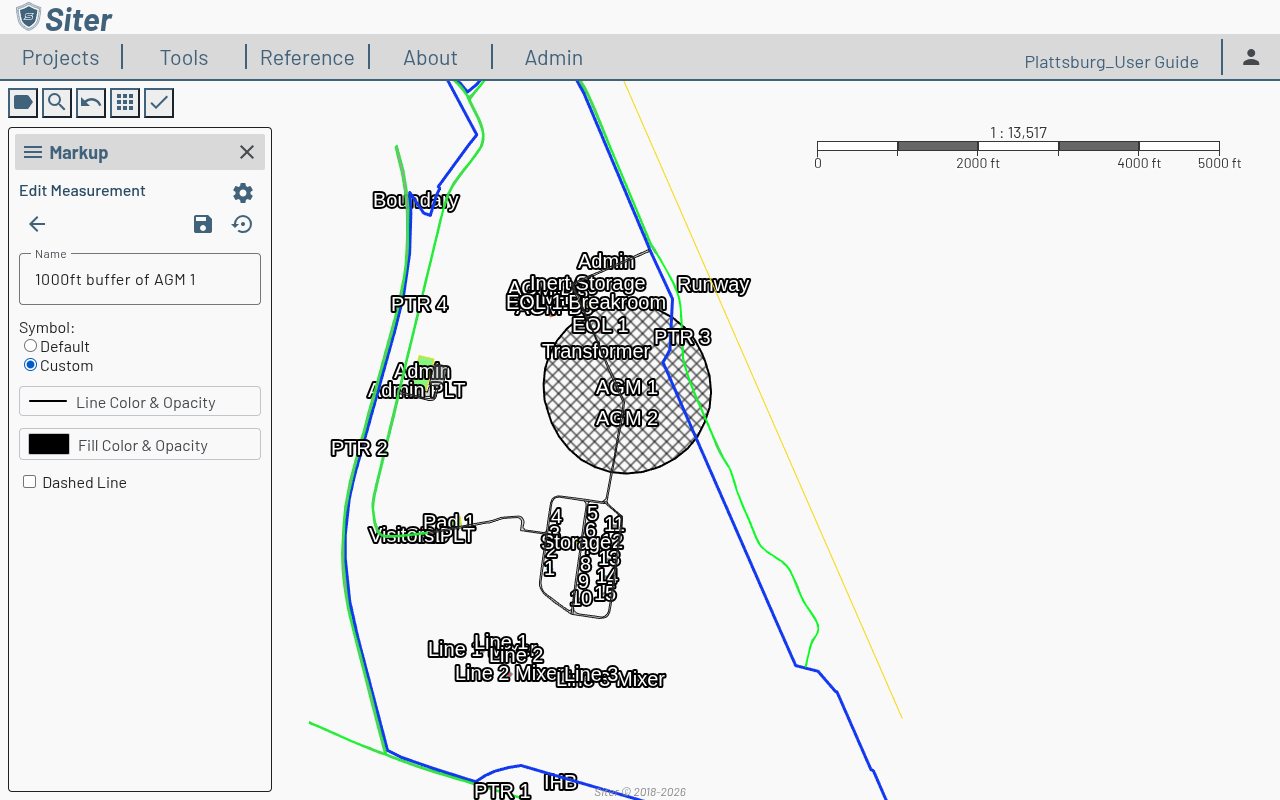This screenshot has height=800, width=1280.
Task: Click the checkmark toolbar icon
Action: click(159, 102)
